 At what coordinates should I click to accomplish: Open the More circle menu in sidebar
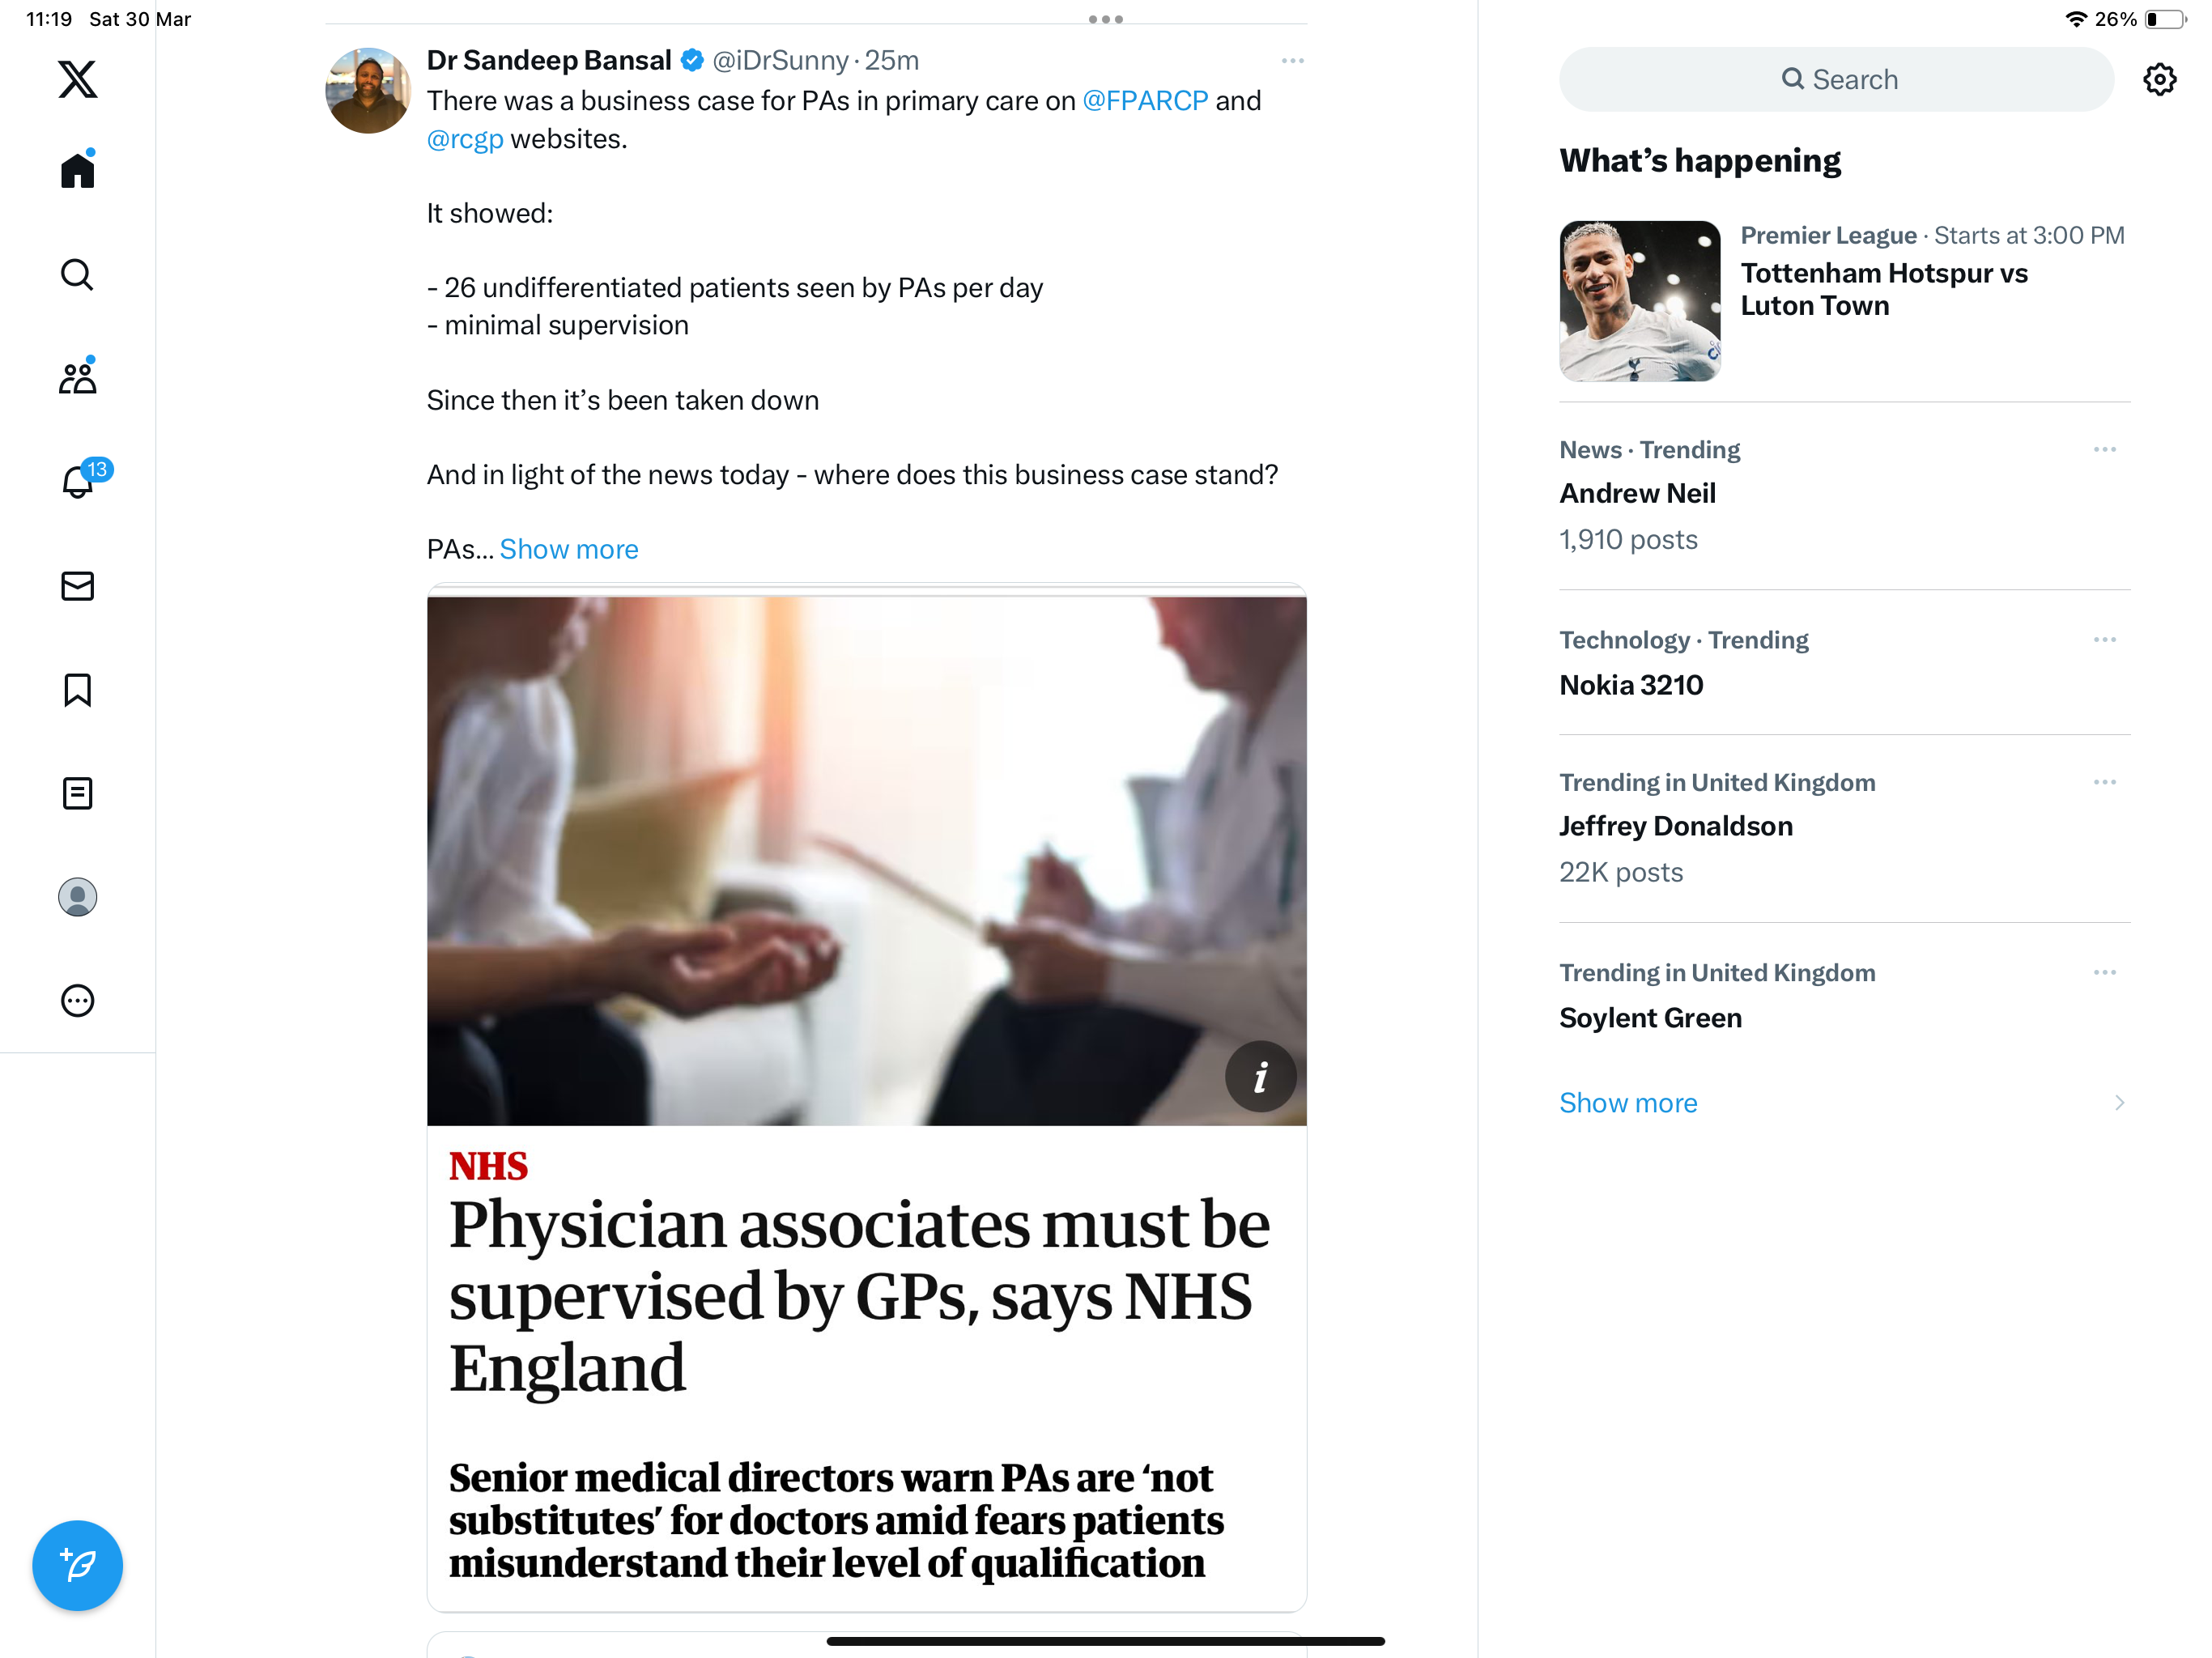click(x=77, y=1001)
